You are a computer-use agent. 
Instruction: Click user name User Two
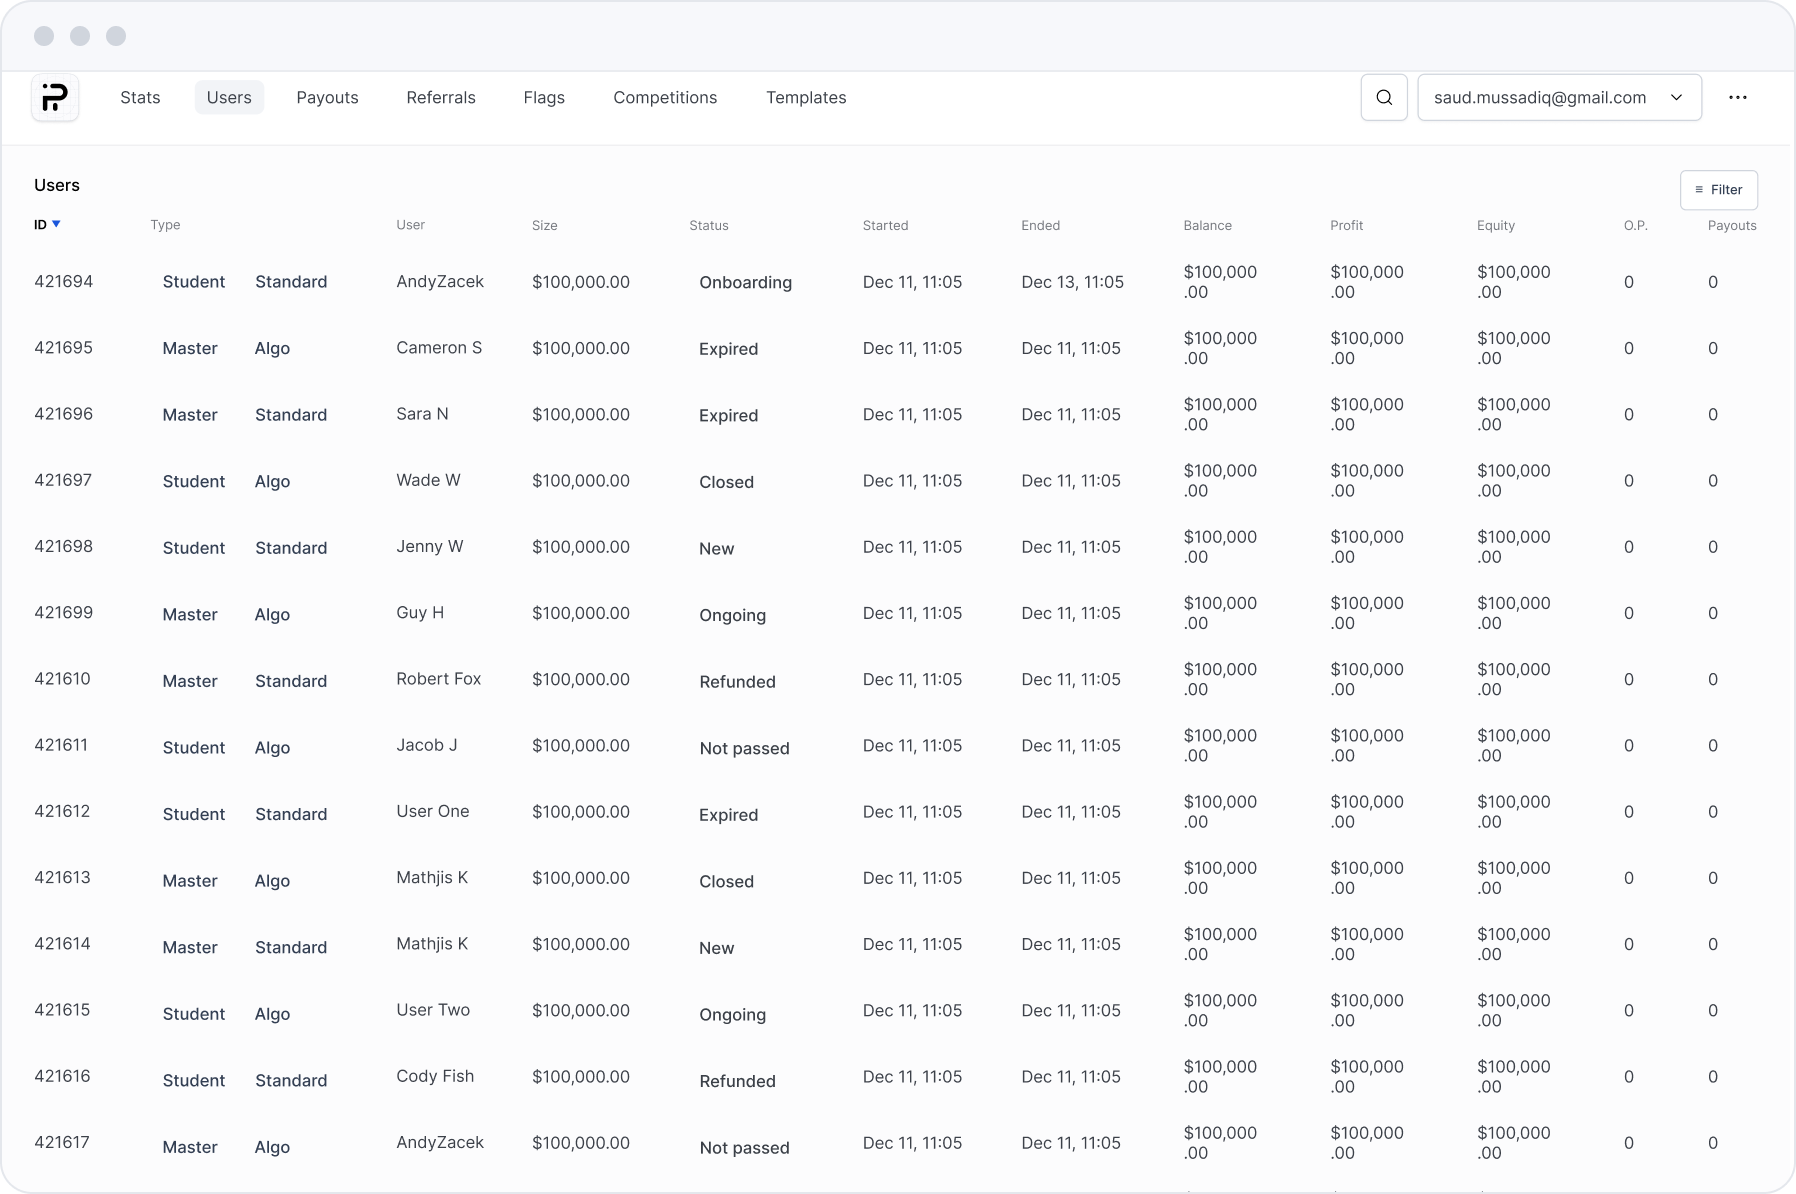pyautogui.click(x=433, y=1009)
